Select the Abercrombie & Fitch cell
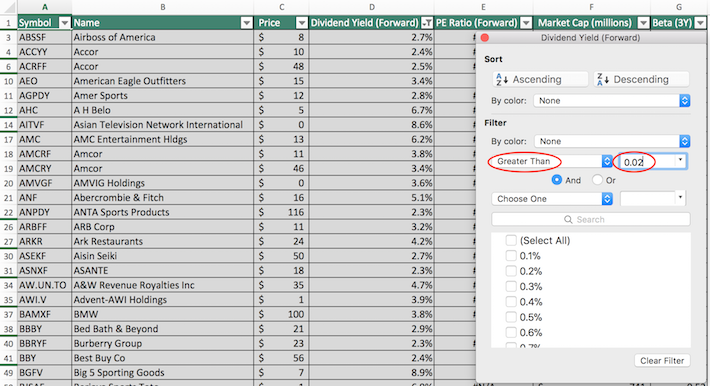 (163, 198)
